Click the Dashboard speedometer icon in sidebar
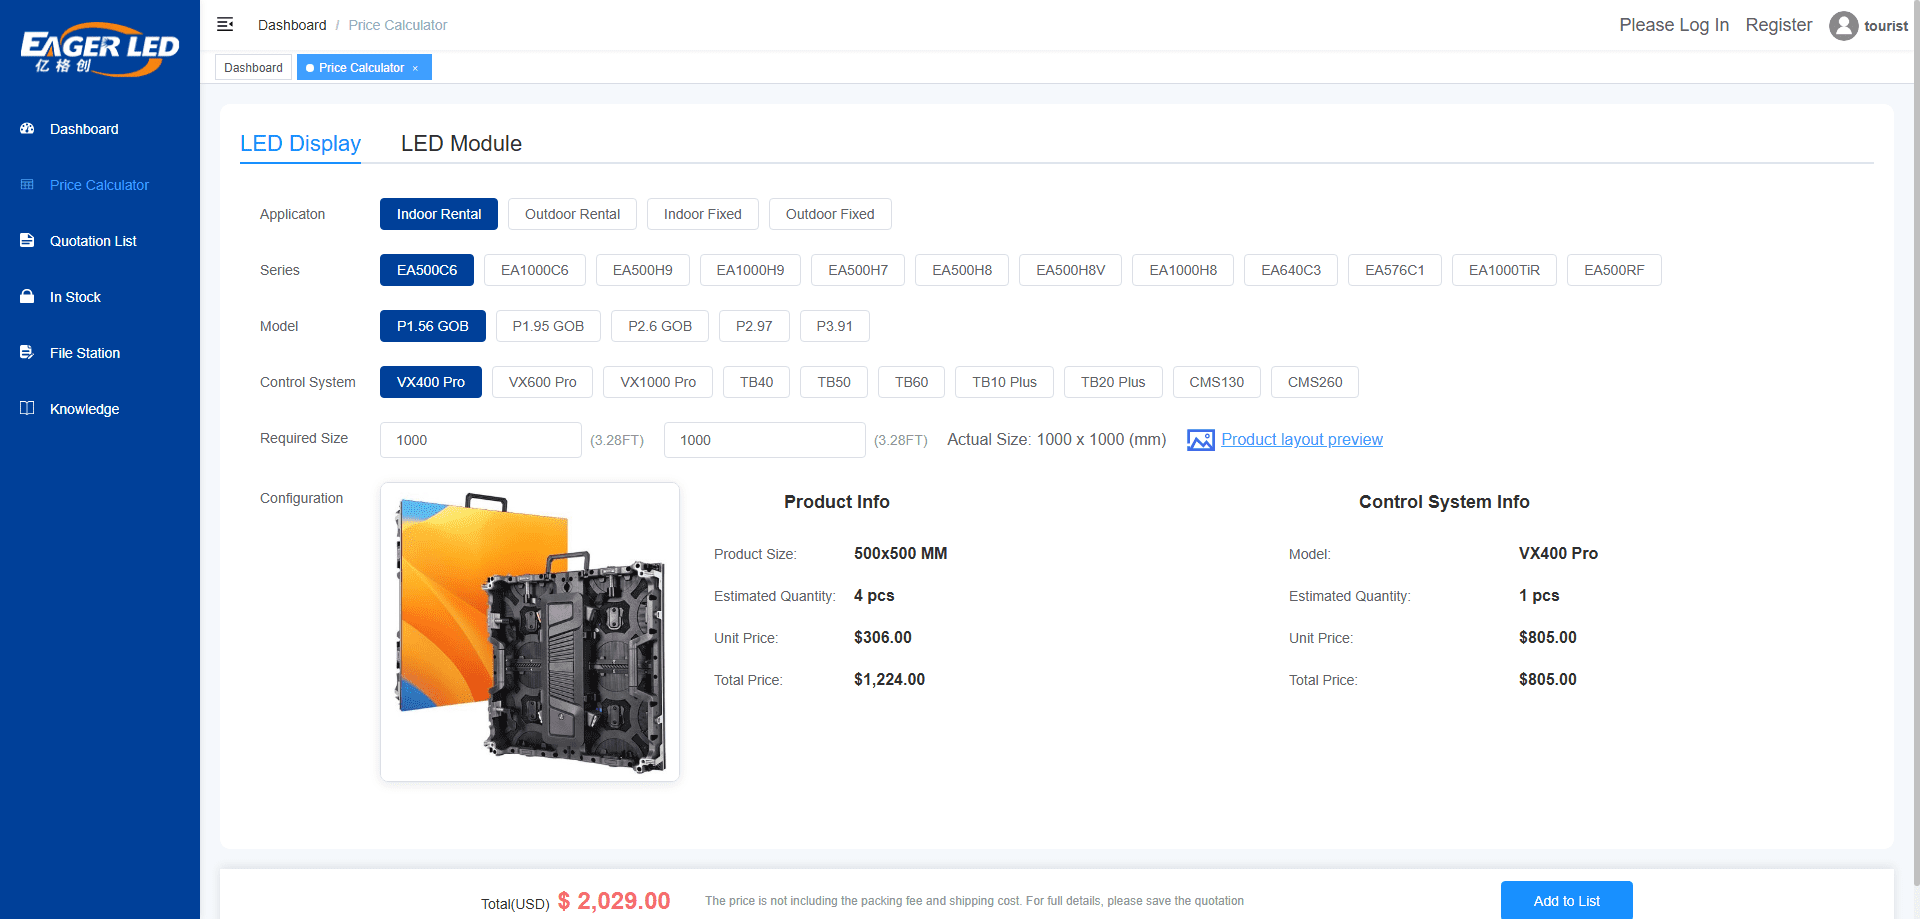This screenshot has height=919, width=1920. [x=27, y=129]
